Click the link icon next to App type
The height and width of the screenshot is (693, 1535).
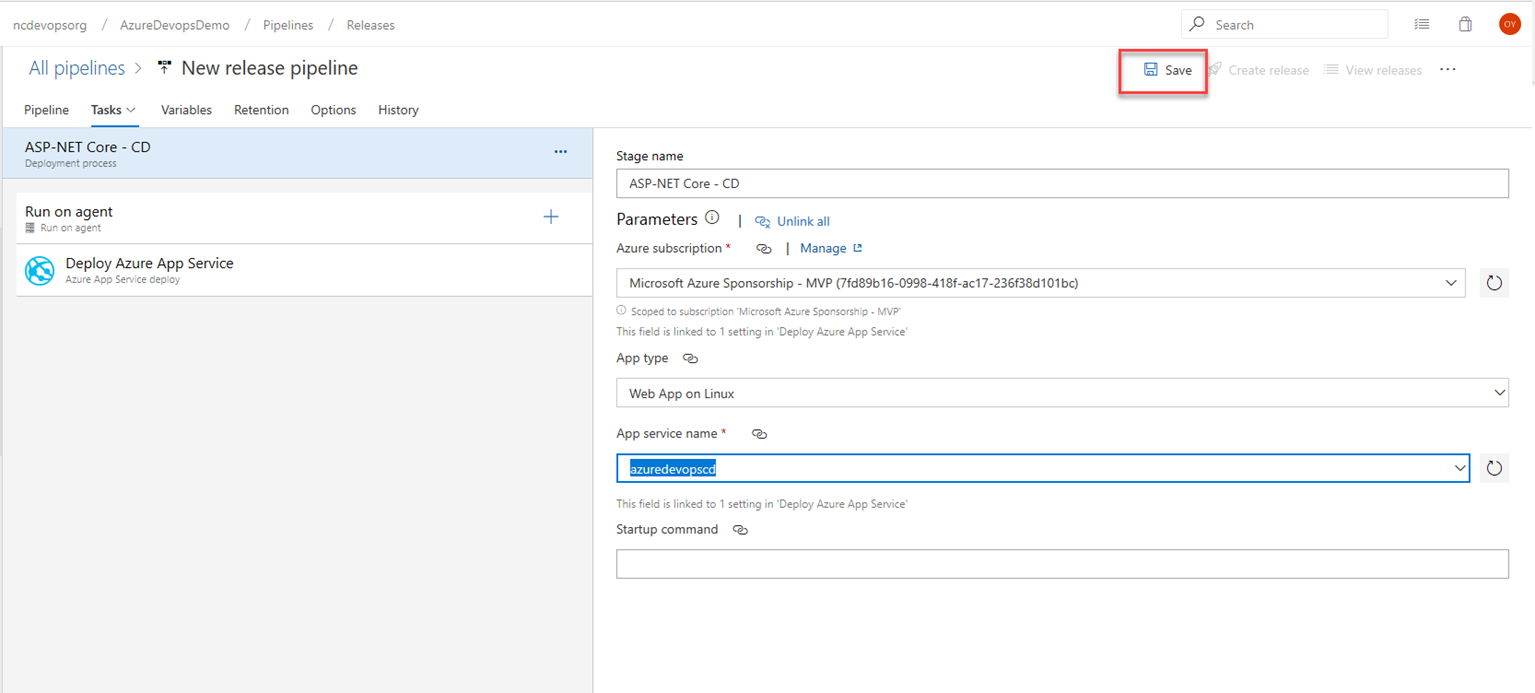coord(690,358)
